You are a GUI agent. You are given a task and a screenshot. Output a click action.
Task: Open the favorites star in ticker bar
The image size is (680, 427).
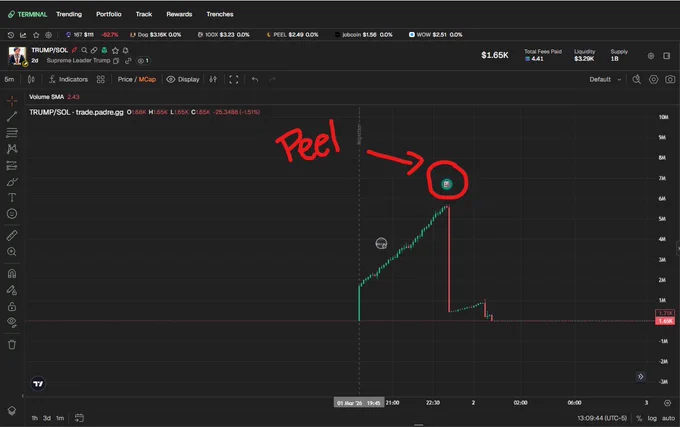point(36,35)
